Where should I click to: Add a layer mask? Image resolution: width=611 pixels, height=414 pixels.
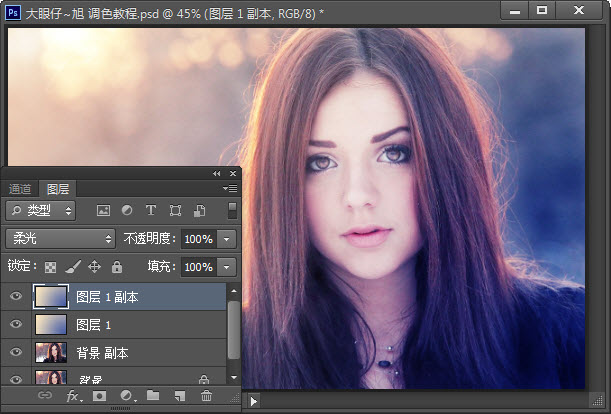tap(100, 397)
